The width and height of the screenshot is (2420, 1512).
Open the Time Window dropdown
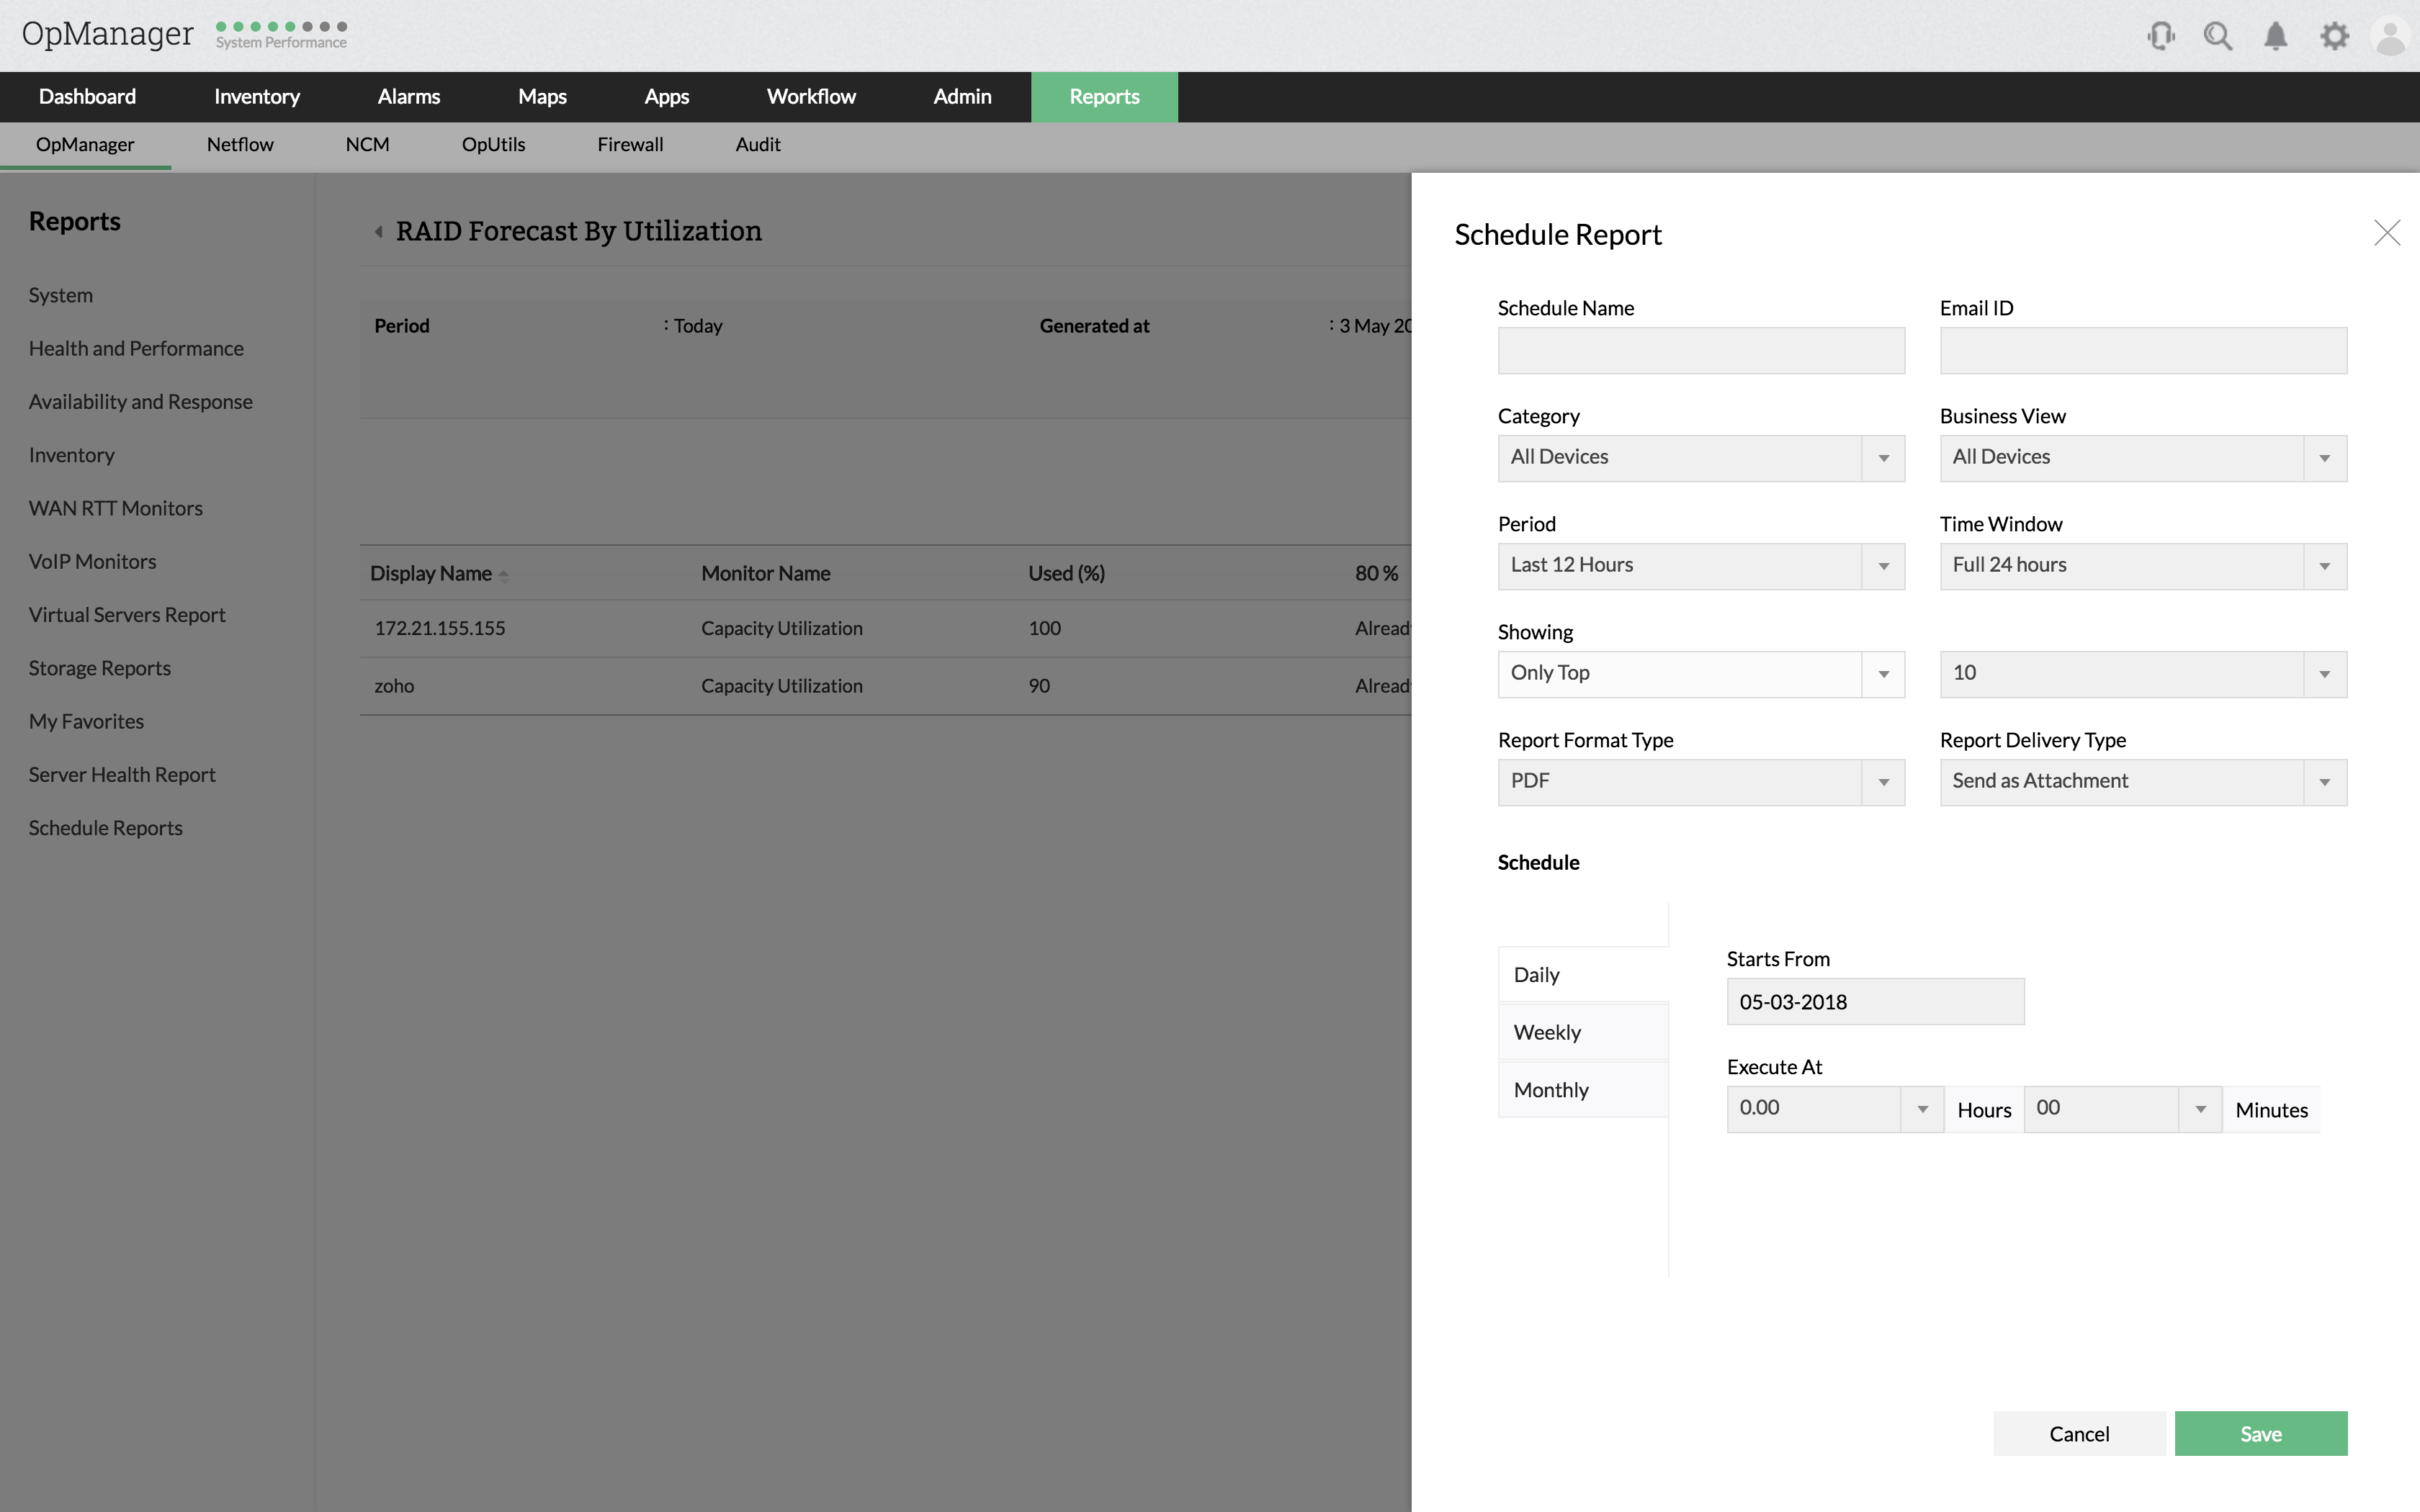coord(2324,566)
